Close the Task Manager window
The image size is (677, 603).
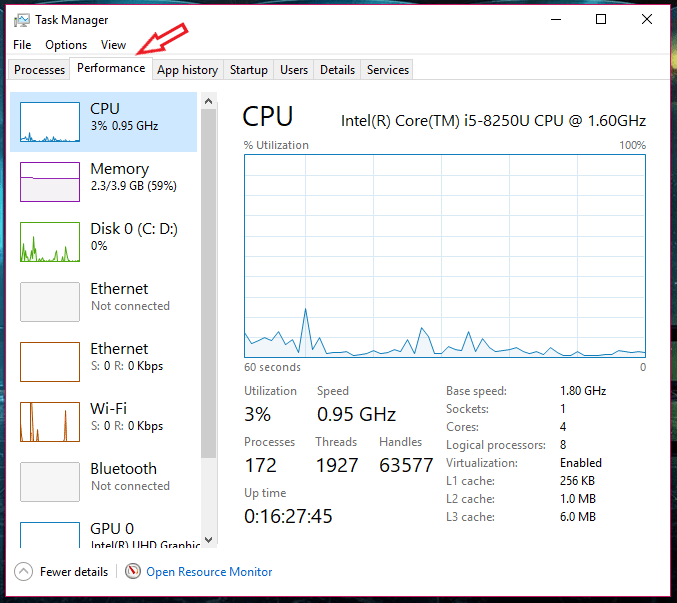pos(647,19)
